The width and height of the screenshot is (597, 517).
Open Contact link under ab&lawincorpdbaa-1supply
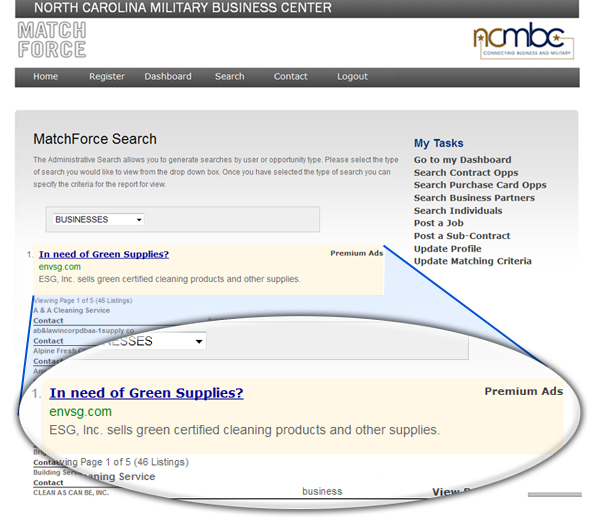tap(48, 341)
